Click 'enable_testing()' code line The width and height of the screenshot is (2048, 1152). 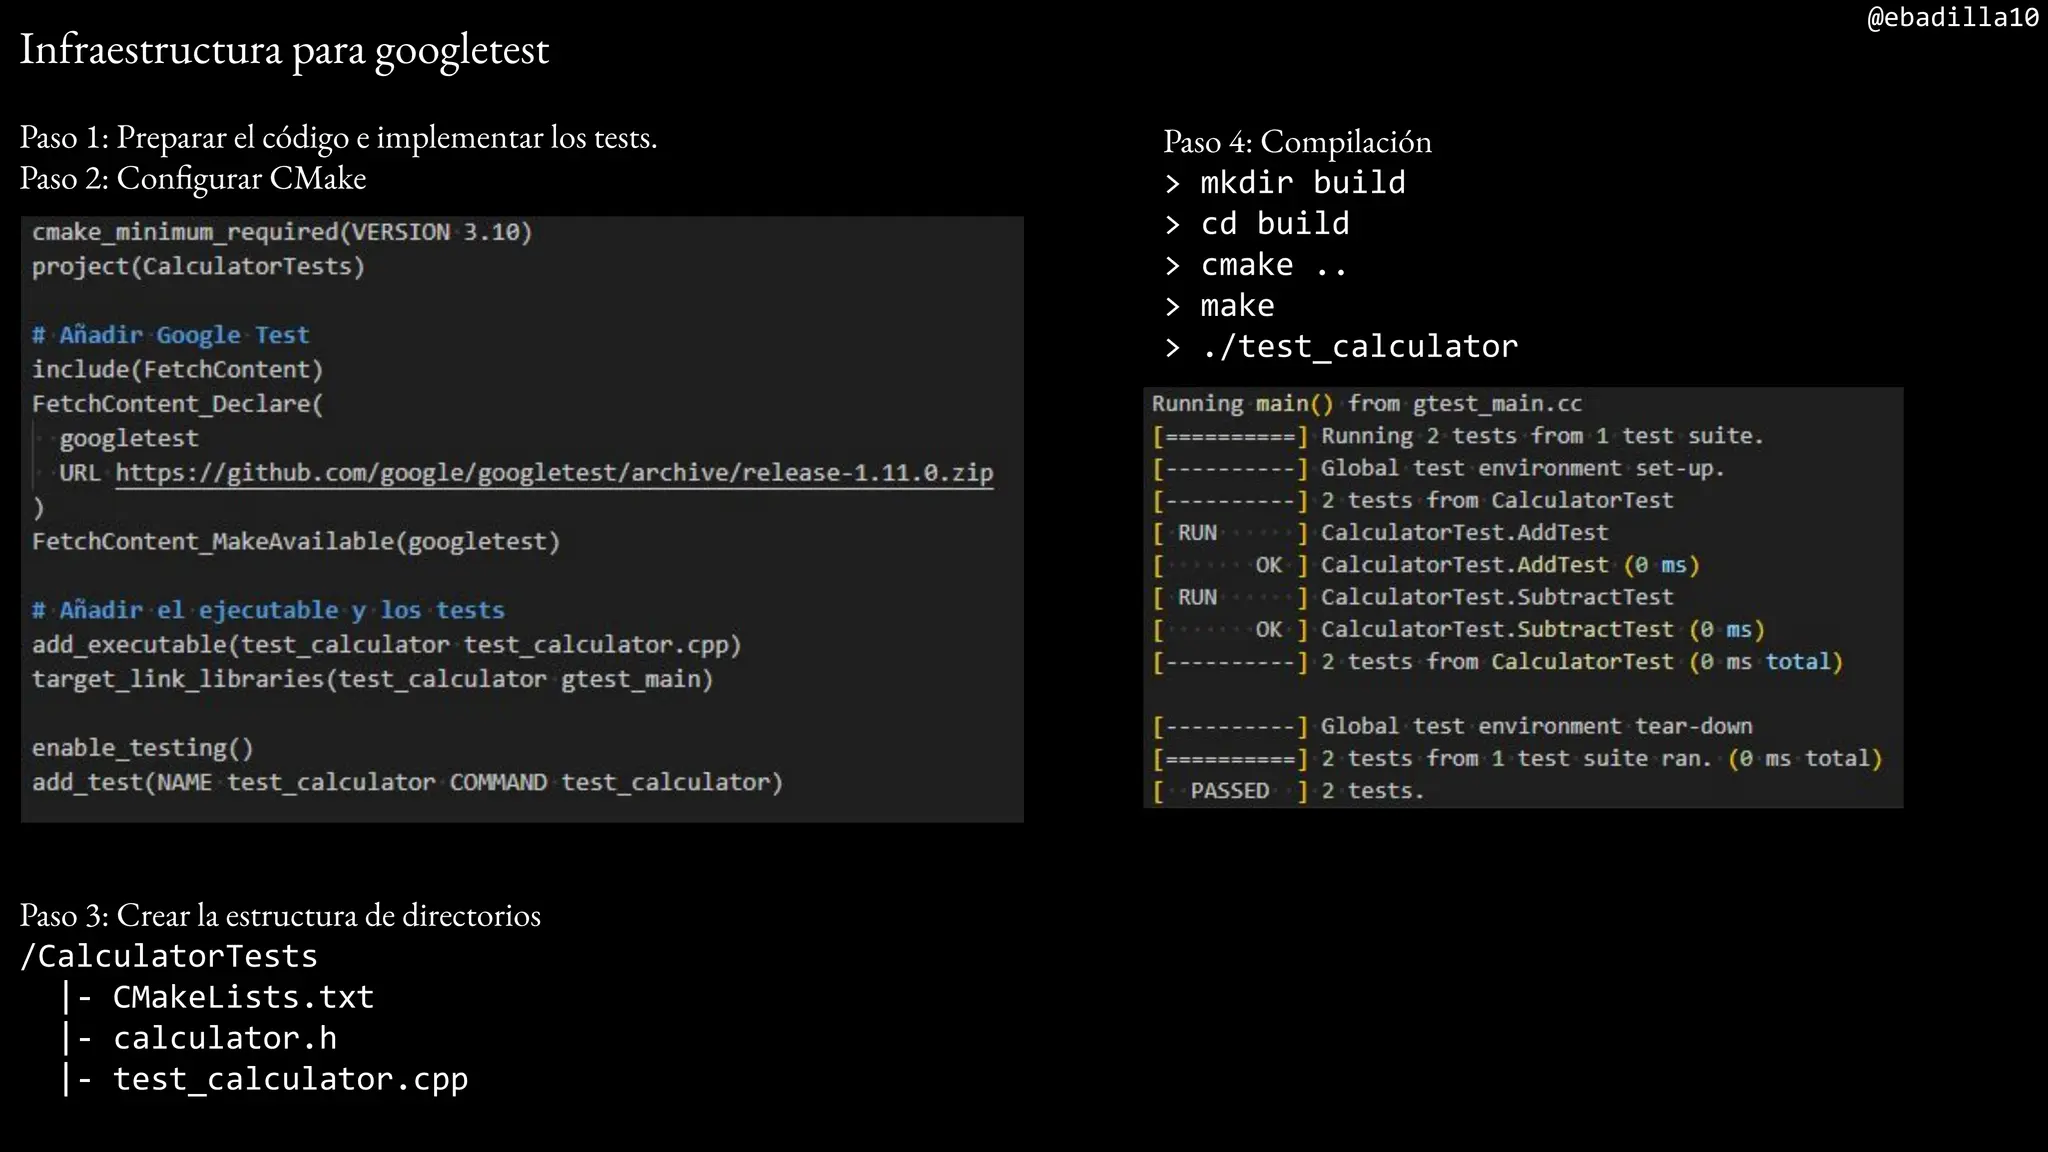[143, 748]
